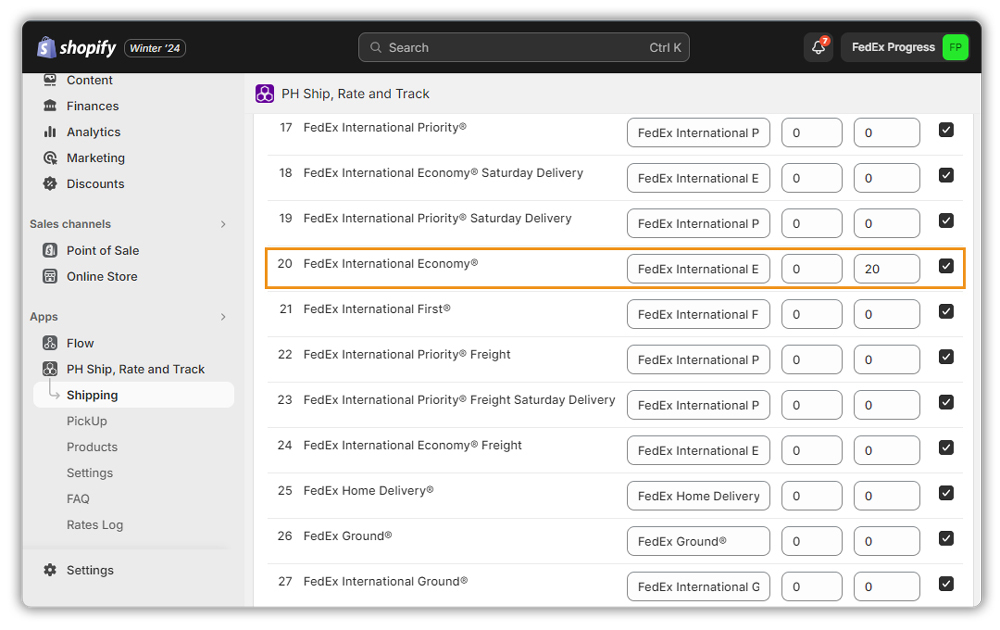This screenshot has height=630, width=1000.
Task: Click the Finances bank icon
Action: 50,106
